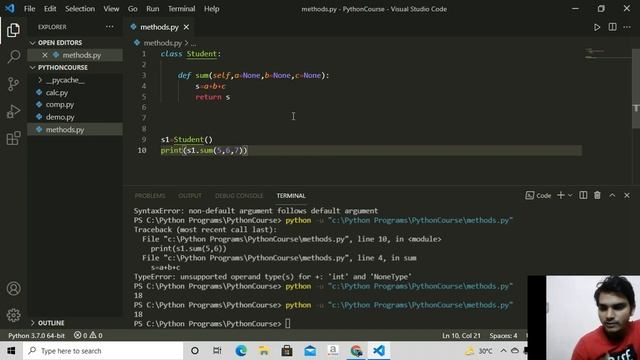Open comp.py in the explorer
This screenshot has height=360, width=640.
(x=60, y=104)
